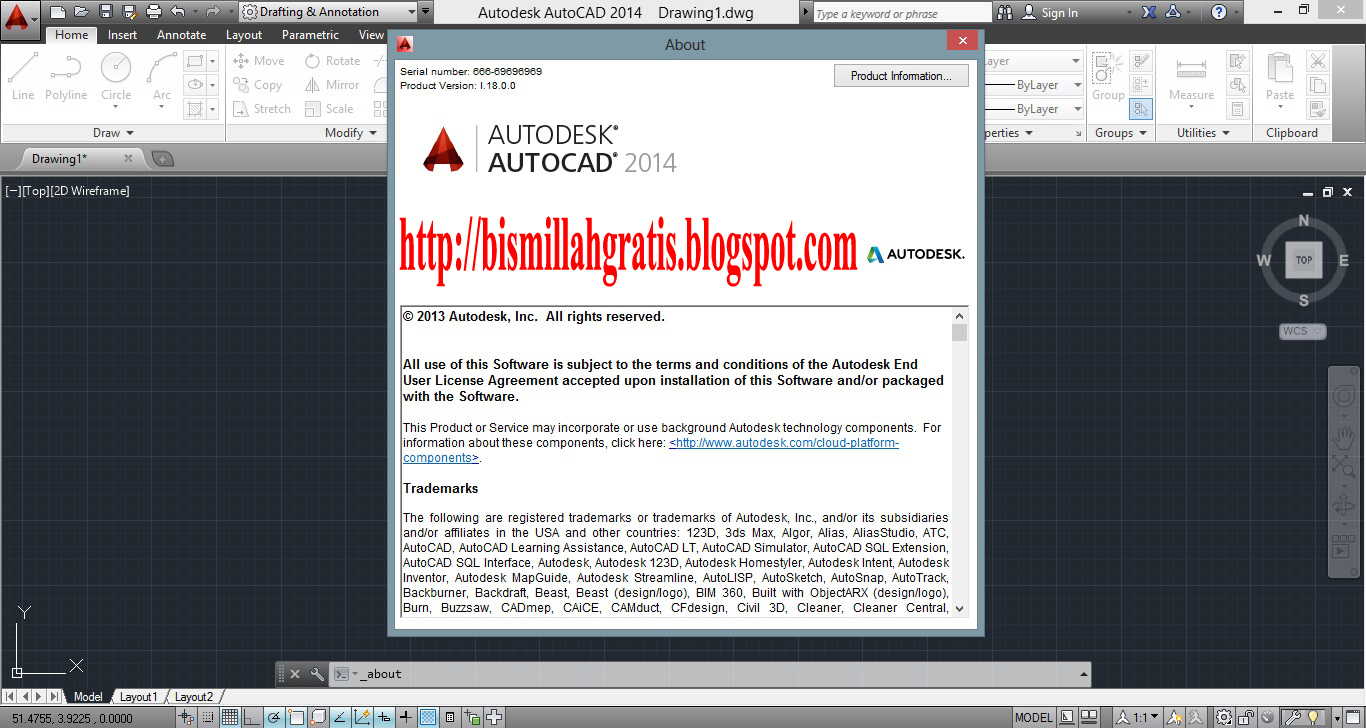Select the Layout2 tab
This screenshot has width=1366, height=728.
click(x=194, y=697)
